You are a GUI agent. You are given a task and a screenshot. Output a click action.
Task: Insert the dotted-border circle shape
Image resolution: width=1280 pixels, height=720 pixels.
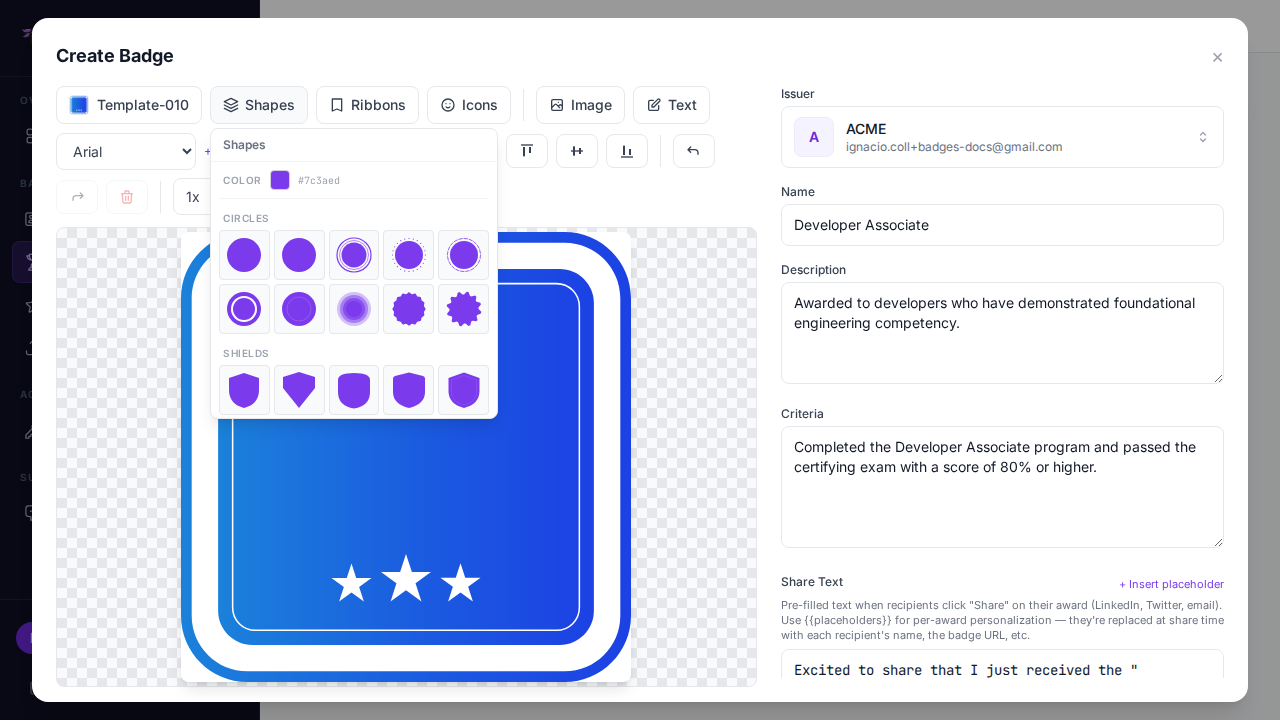(408, 255)
